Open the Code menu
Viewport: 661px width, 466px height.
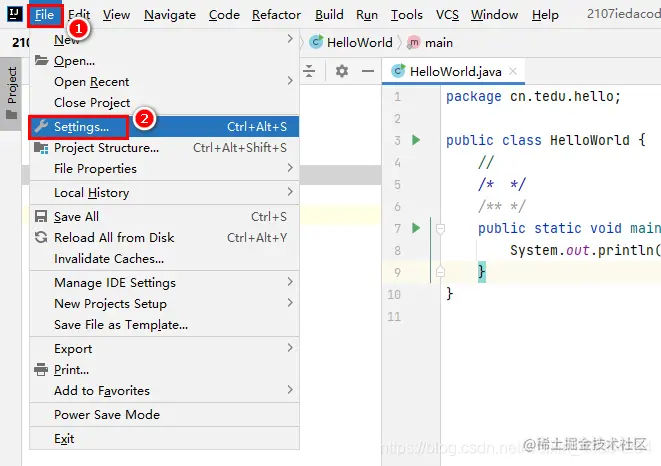224,15
